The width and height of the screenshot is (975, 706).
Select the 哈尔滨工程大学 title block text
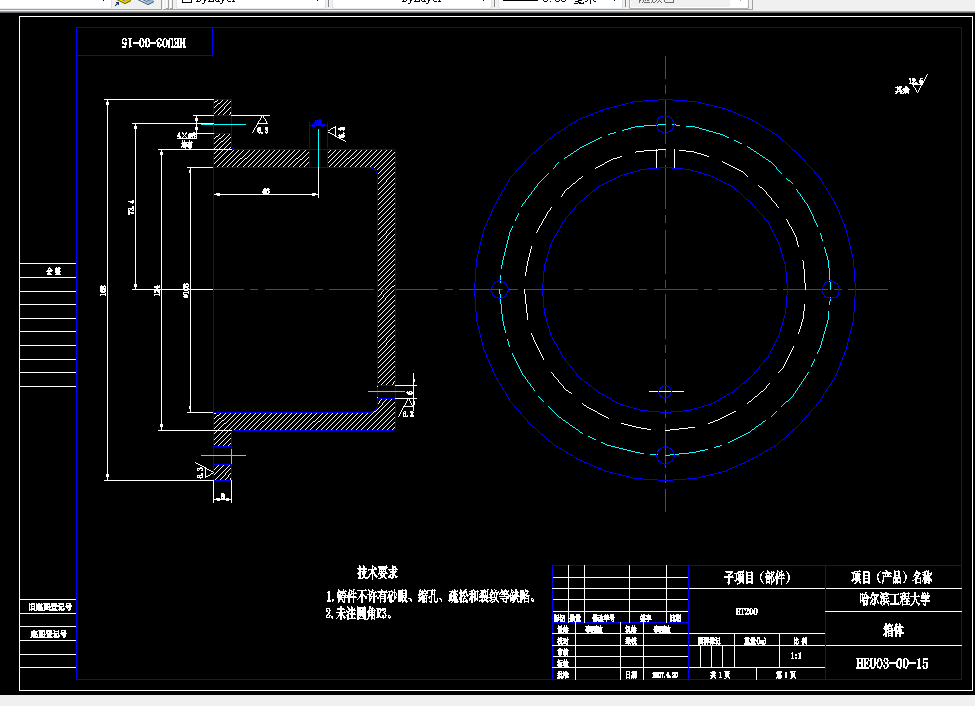coord(894,599)
